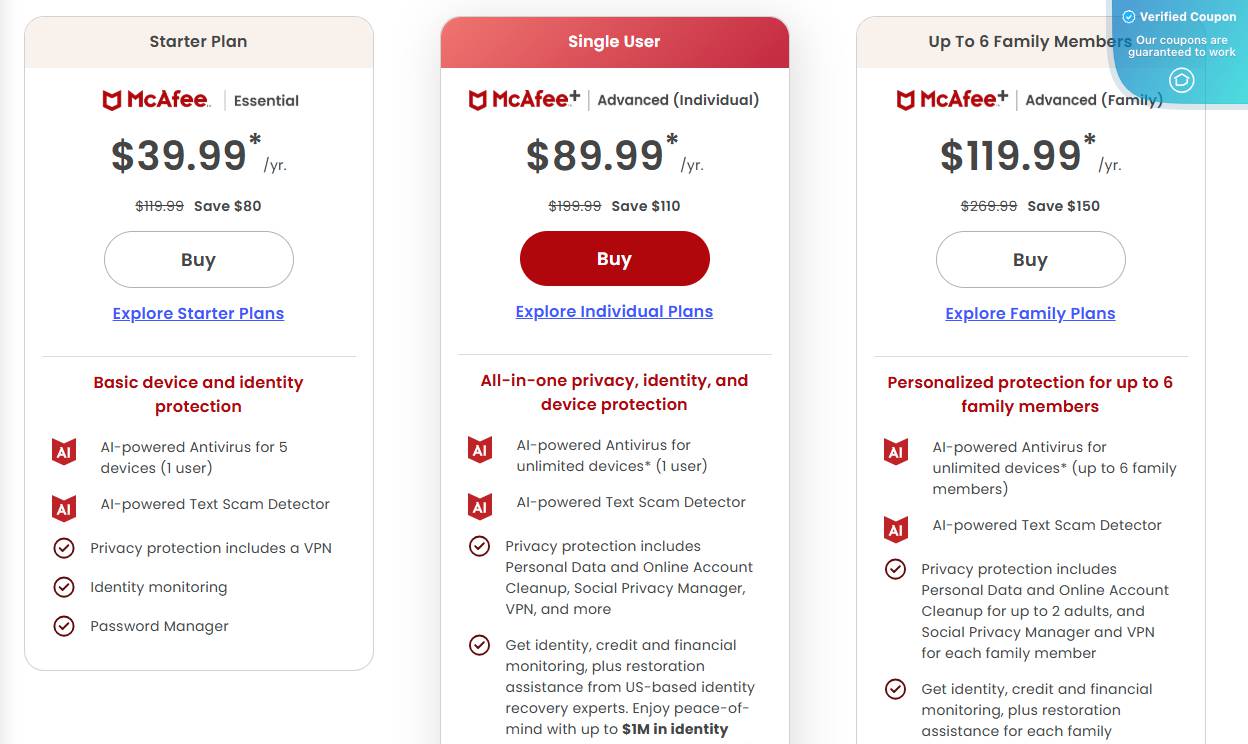Click the Password Manager check icon
Image resolution: width=1248 pixels, height=744 pixels.
(63, 626)
